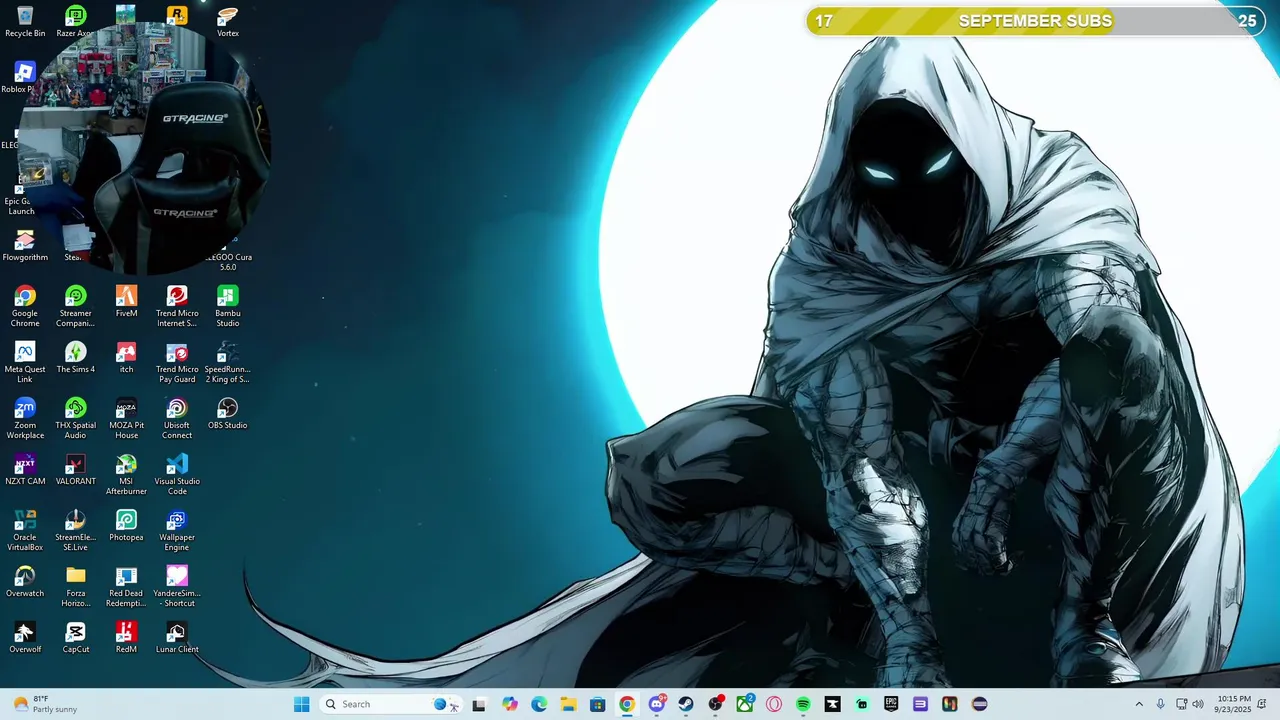This screenshot has height=720, width=1280.
Task: Open the weather widget showing 81°F
Action: tap(45, 704)
